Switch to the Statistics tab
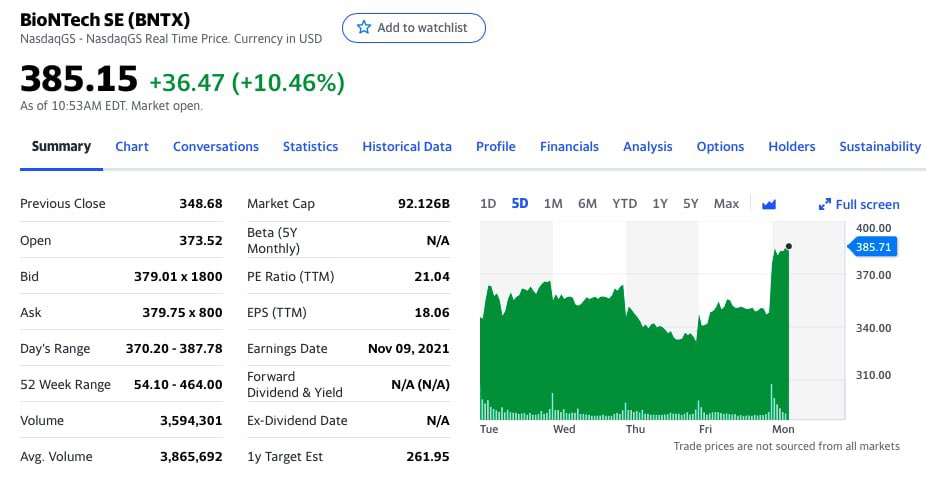Image resolution: width=926 pixels, height=495 pixels. click(x=310, y=146)
